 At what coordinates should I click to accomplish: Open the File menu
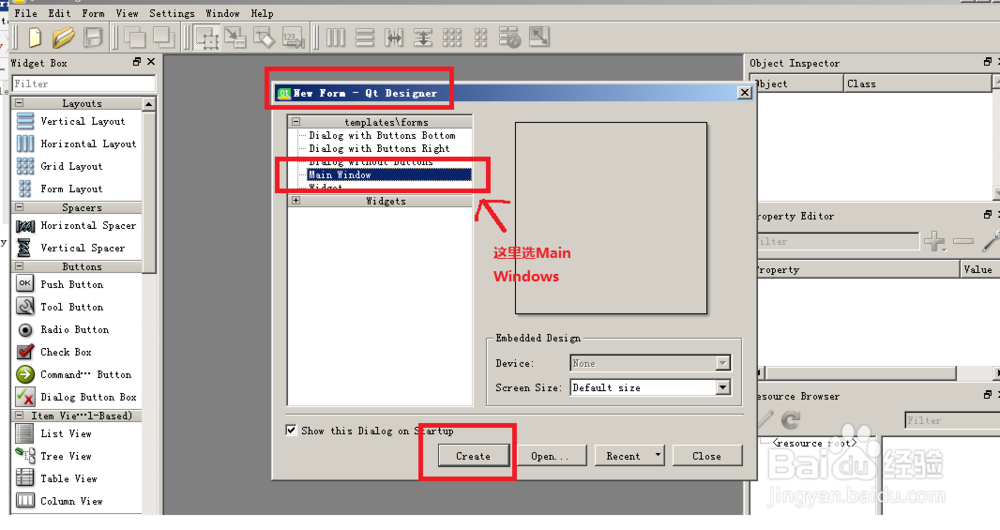(26, 13)
